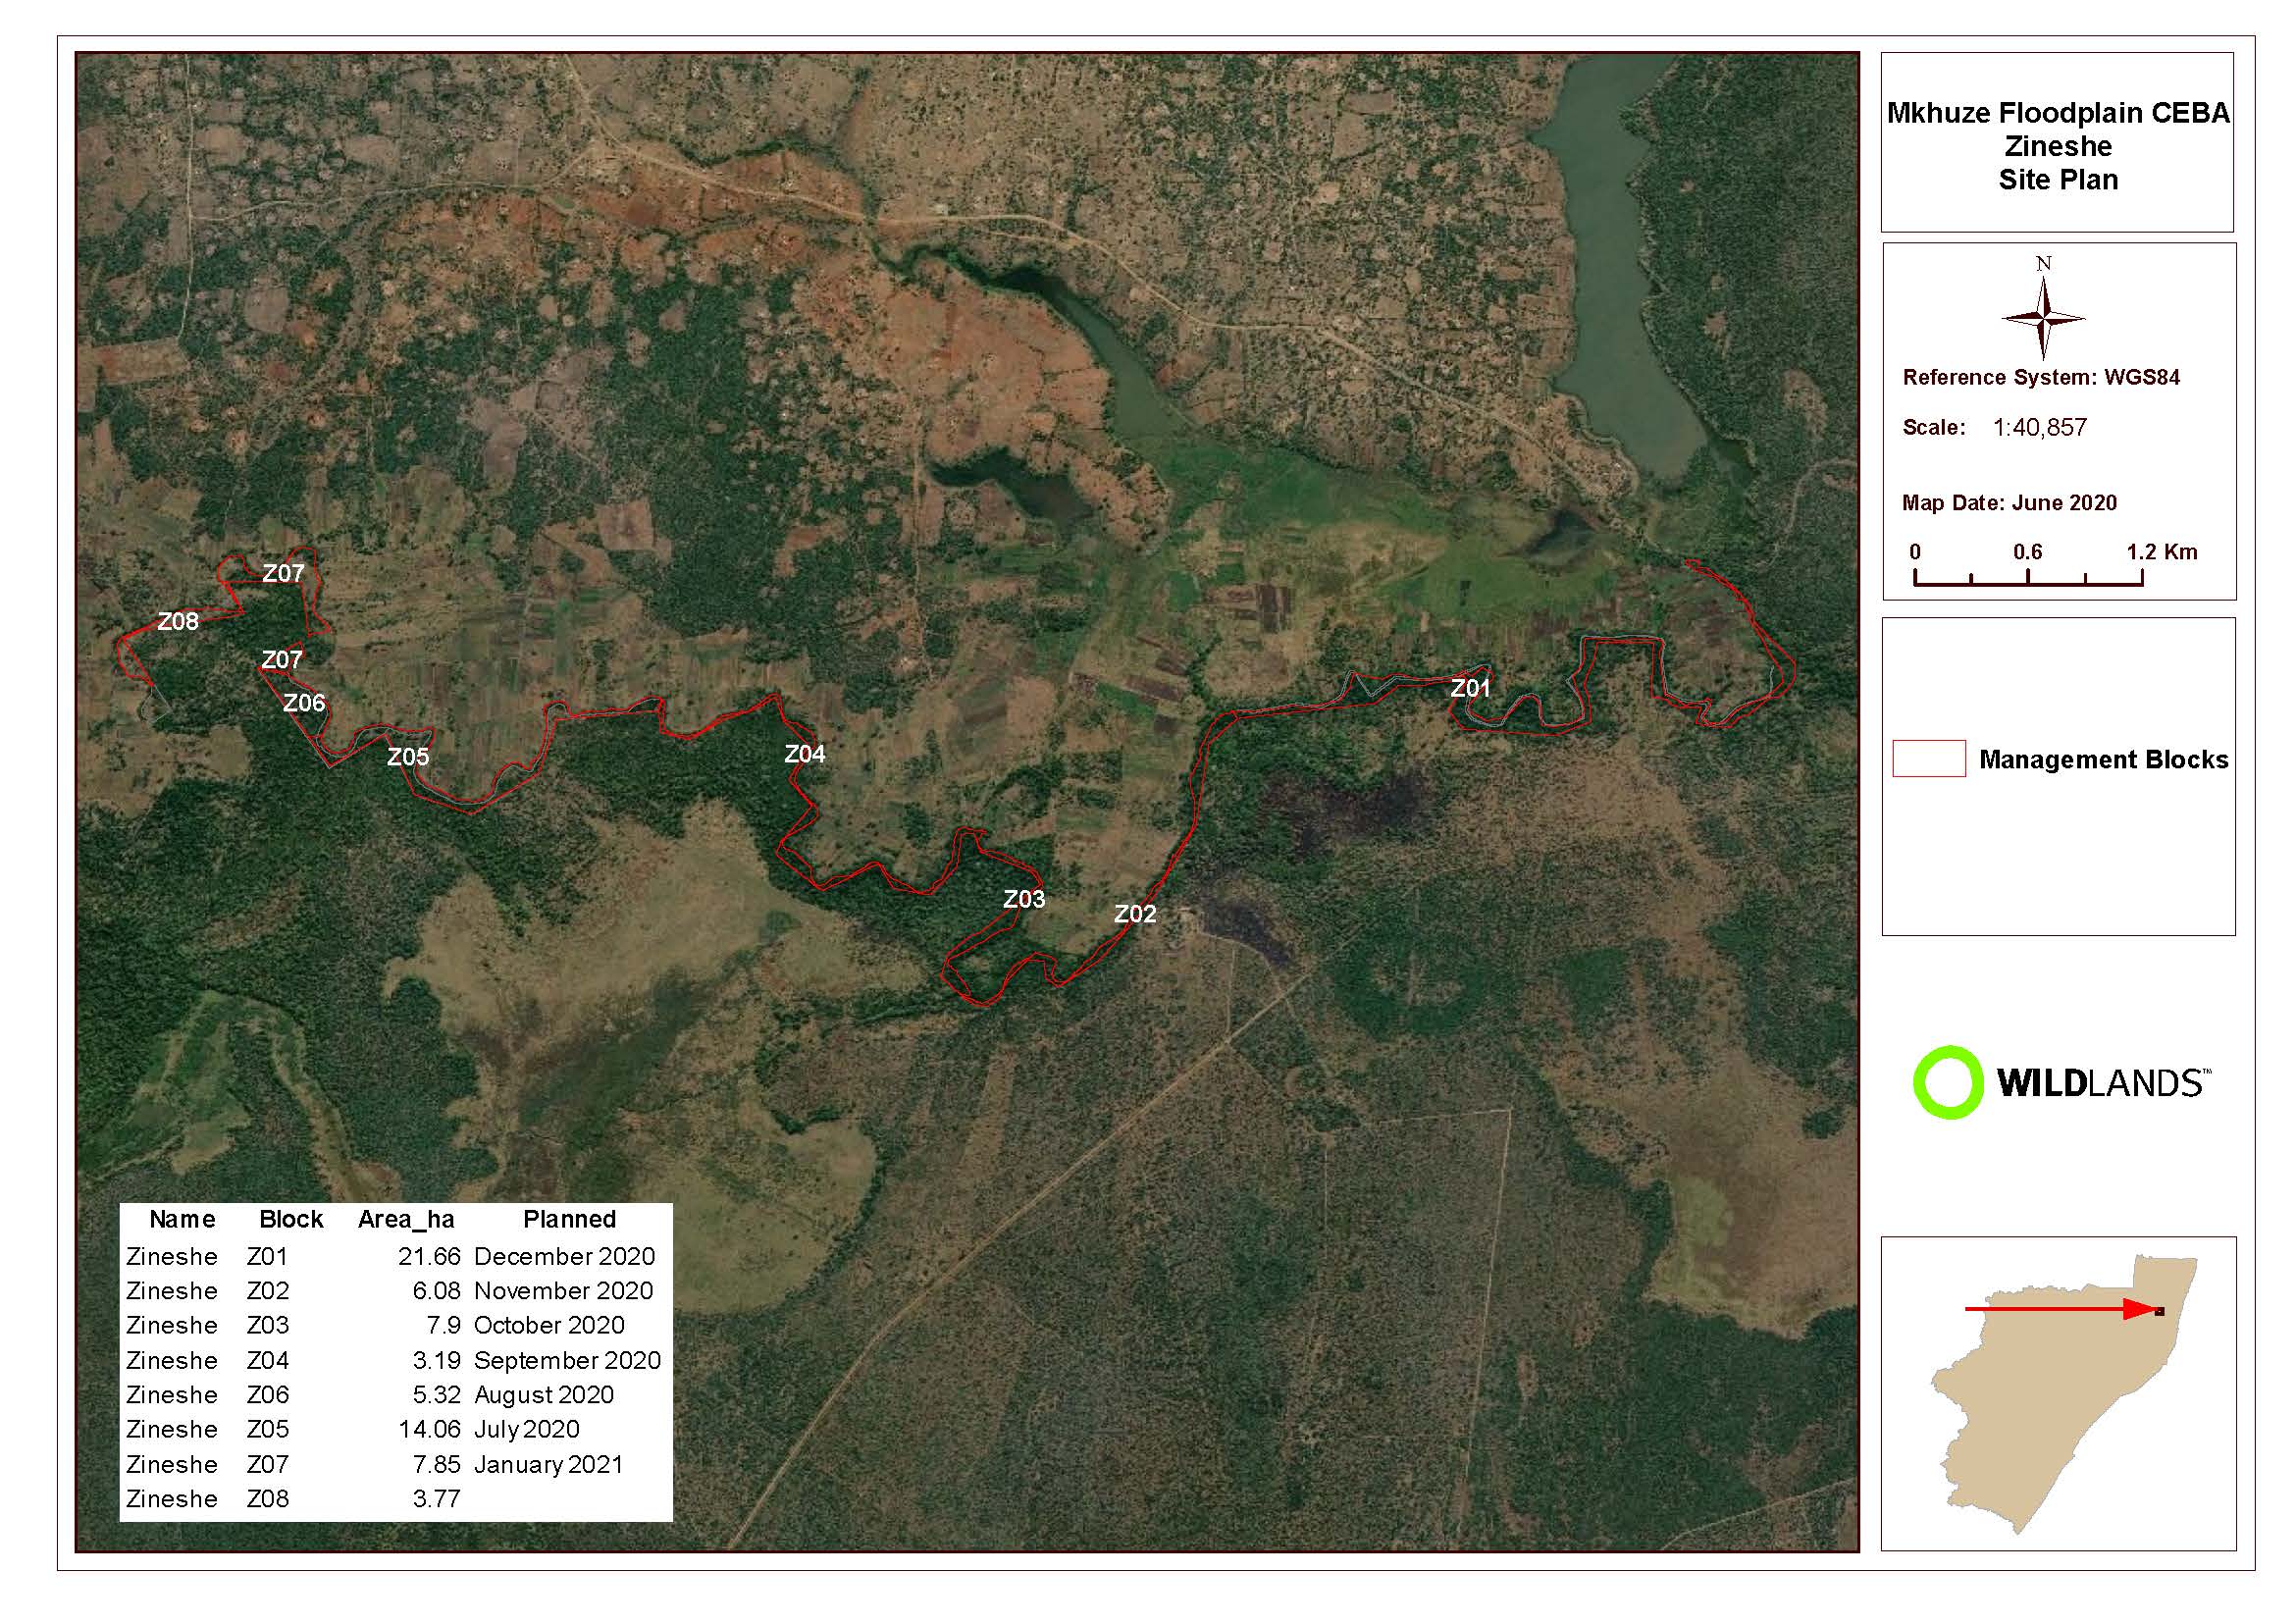Click the Z01 block label on map

(x=1470, y=688)
